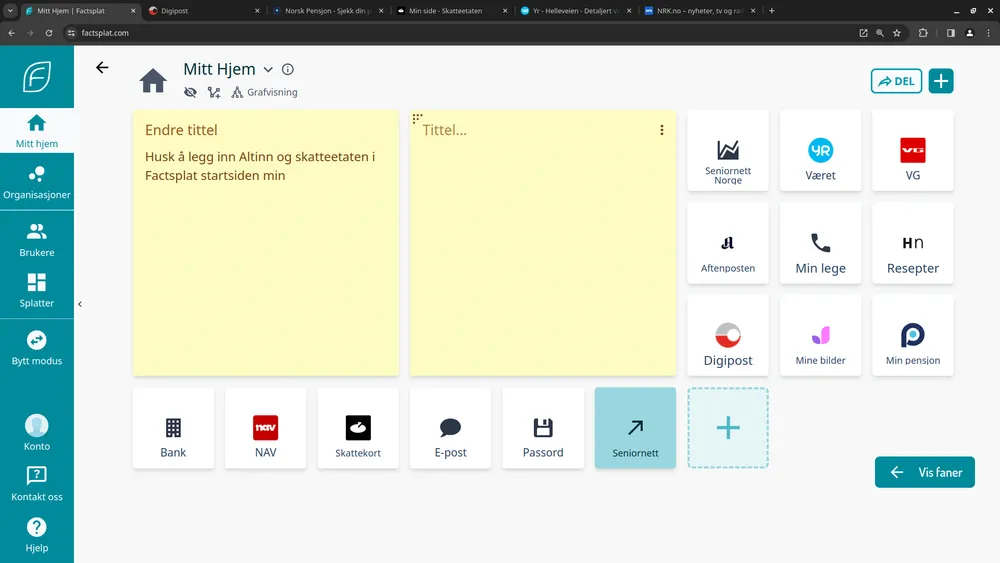Collapse the left sidebar with the arrow
Viewport: 1000px width, 563px height.
click(x=80, y=304)
